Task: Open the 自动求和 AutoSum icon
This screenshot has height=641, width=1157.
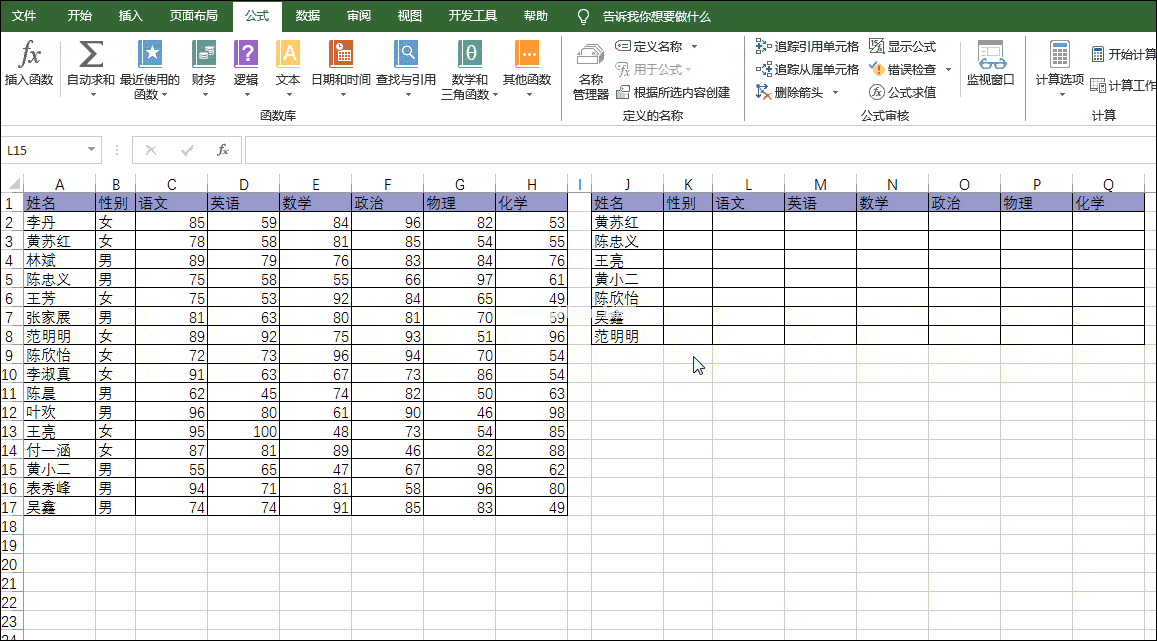Action: 91,56
